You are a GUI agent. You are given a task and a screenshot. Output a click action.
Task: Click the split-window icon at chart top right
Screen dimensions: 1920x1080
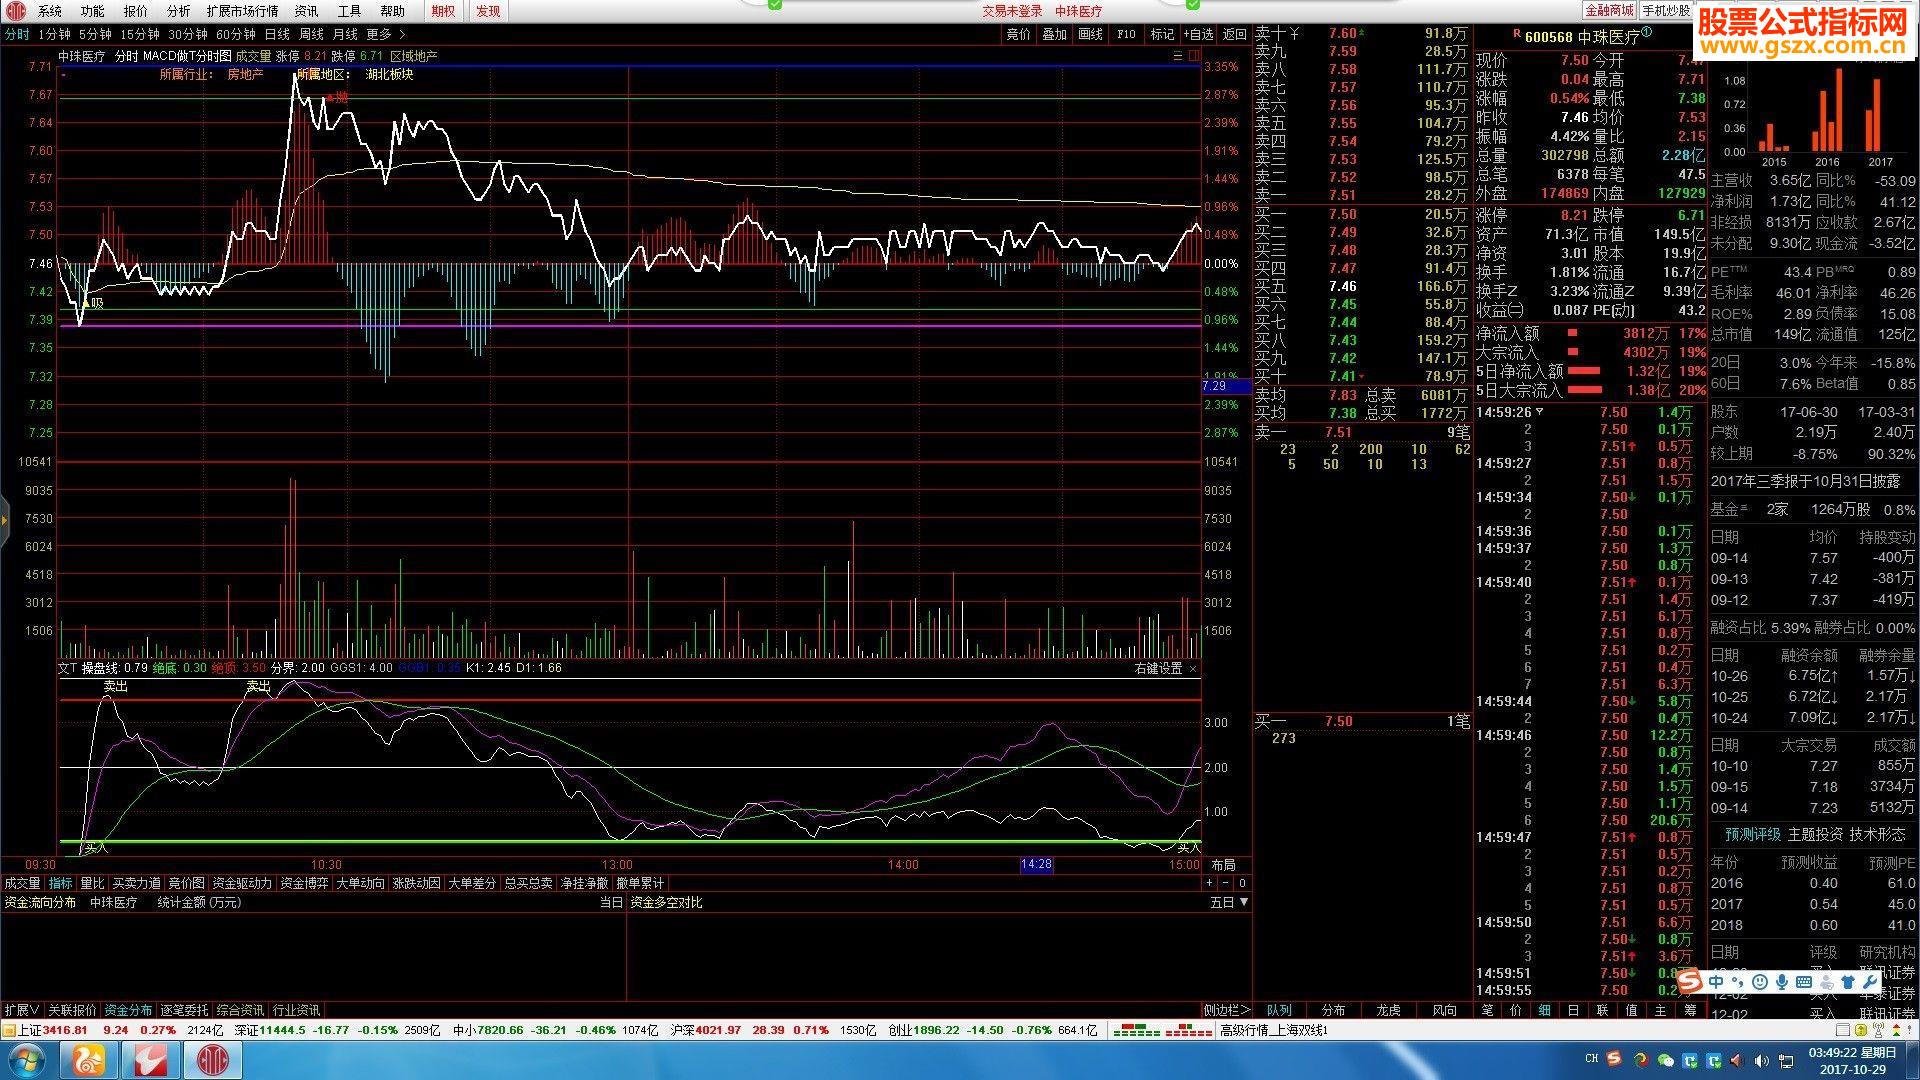(1192, 56)
